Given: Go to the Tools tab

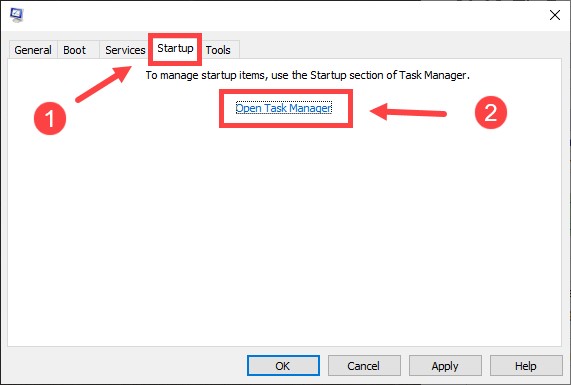Looking at the screenshot, I should (218, 50).
